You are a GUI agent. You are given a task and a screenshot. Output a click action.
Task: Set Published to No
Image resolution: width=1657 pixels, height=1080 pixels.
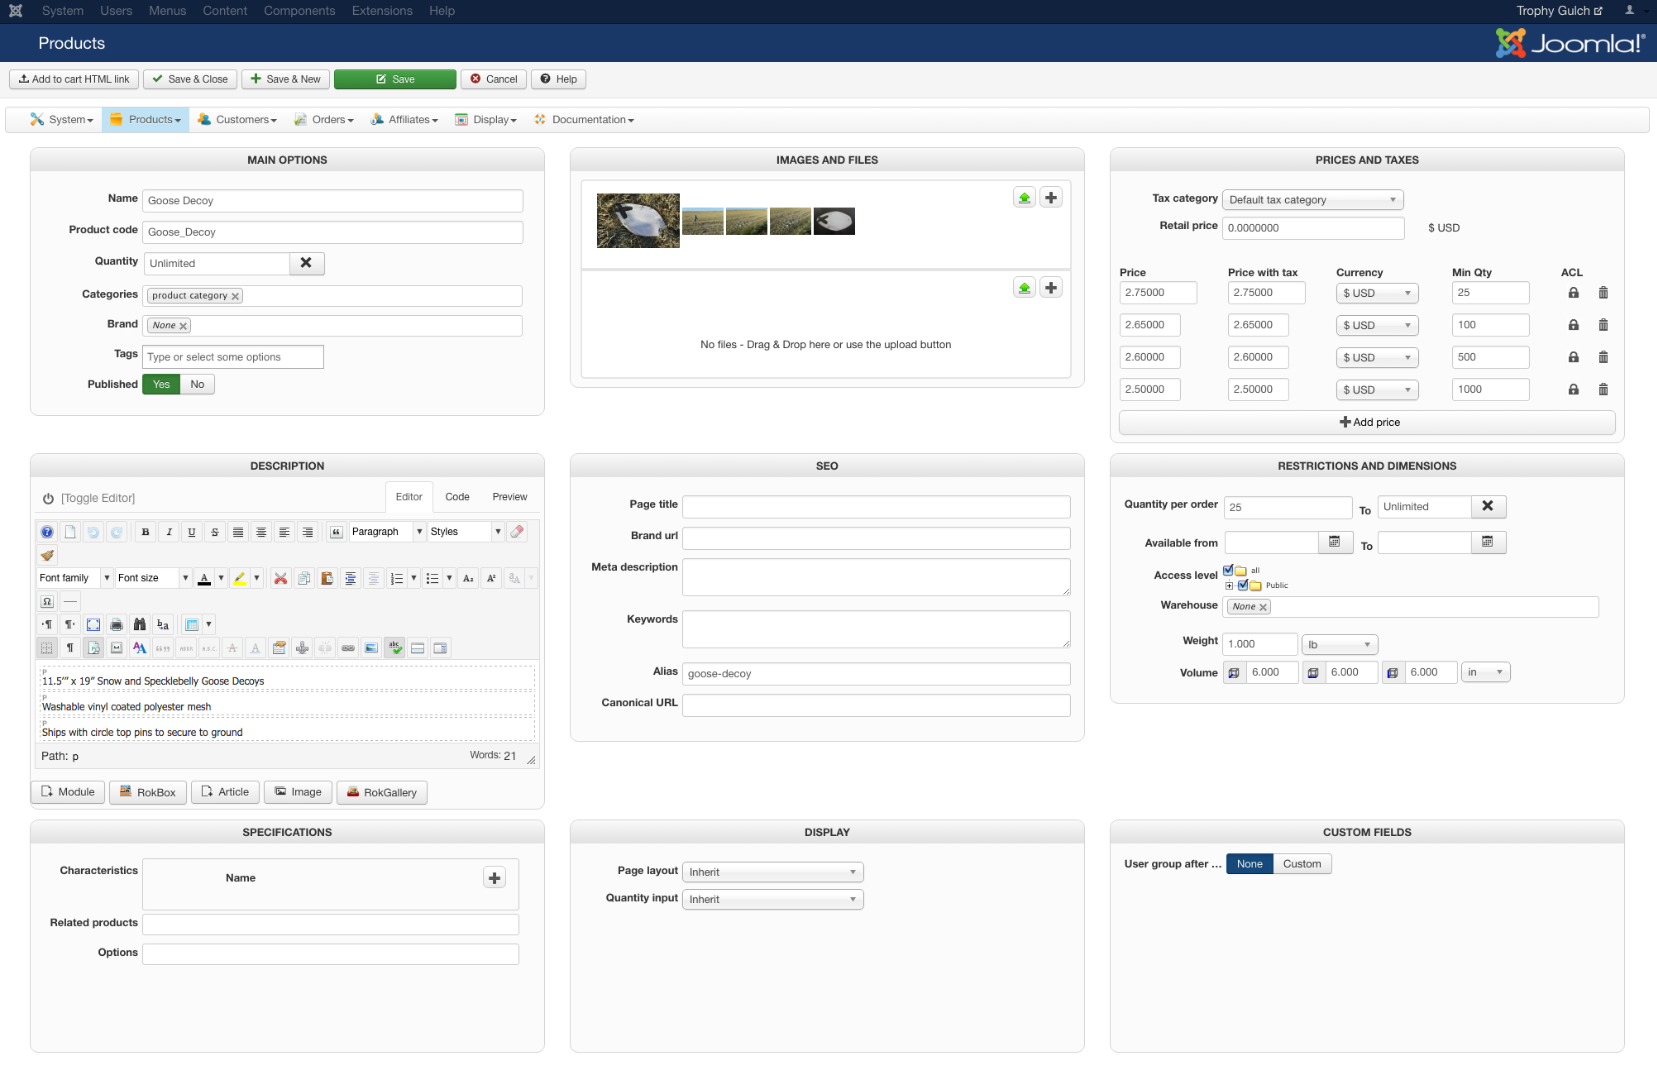(x=197, y=384)
